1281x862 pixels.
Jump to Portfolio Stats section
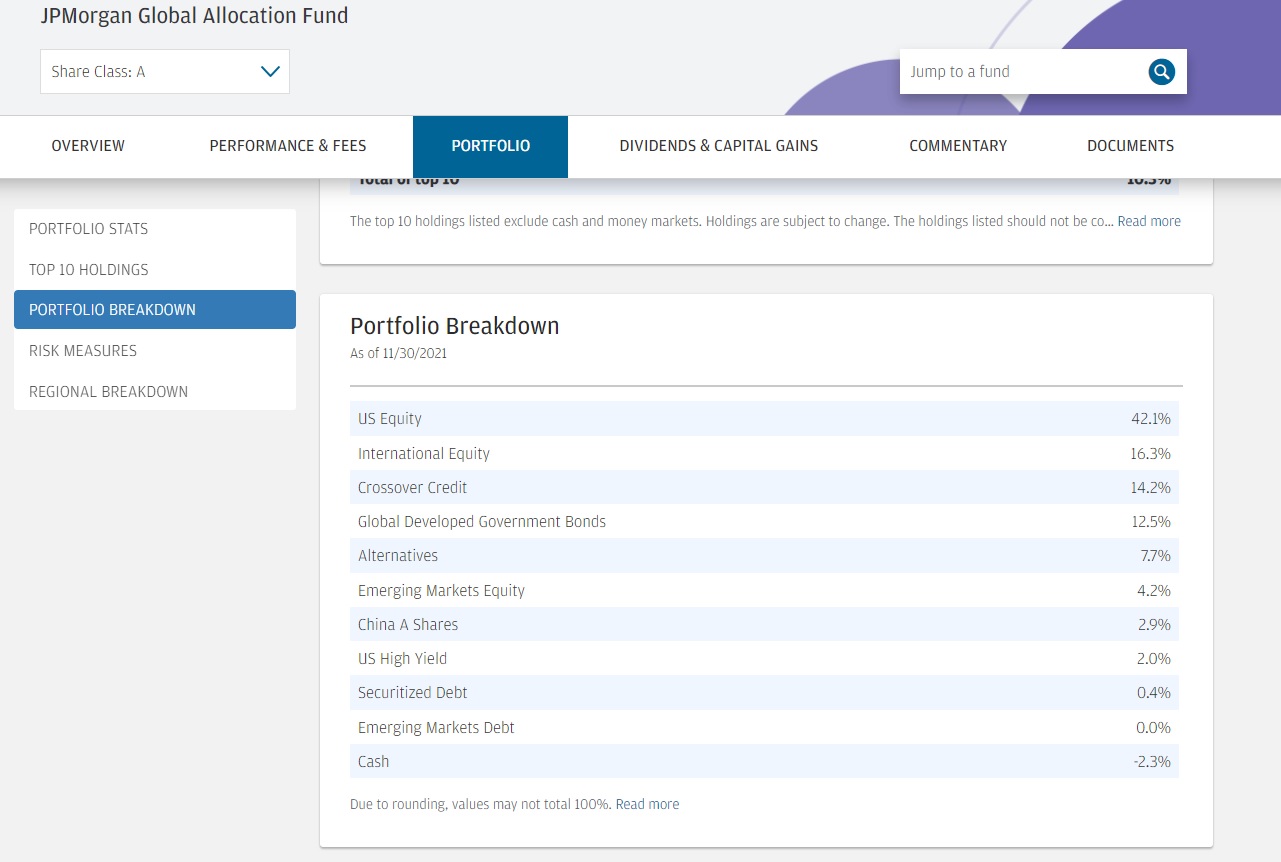pyautogui.click(x=88, y=229)
